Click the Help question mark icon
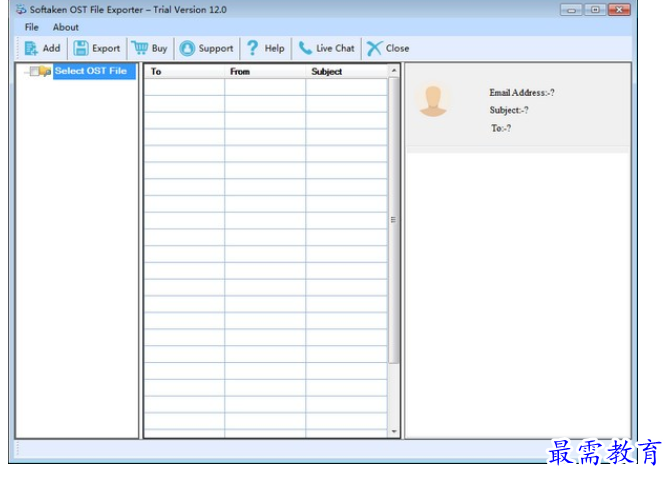Viewport: 670px width, 484px height. 253,48
